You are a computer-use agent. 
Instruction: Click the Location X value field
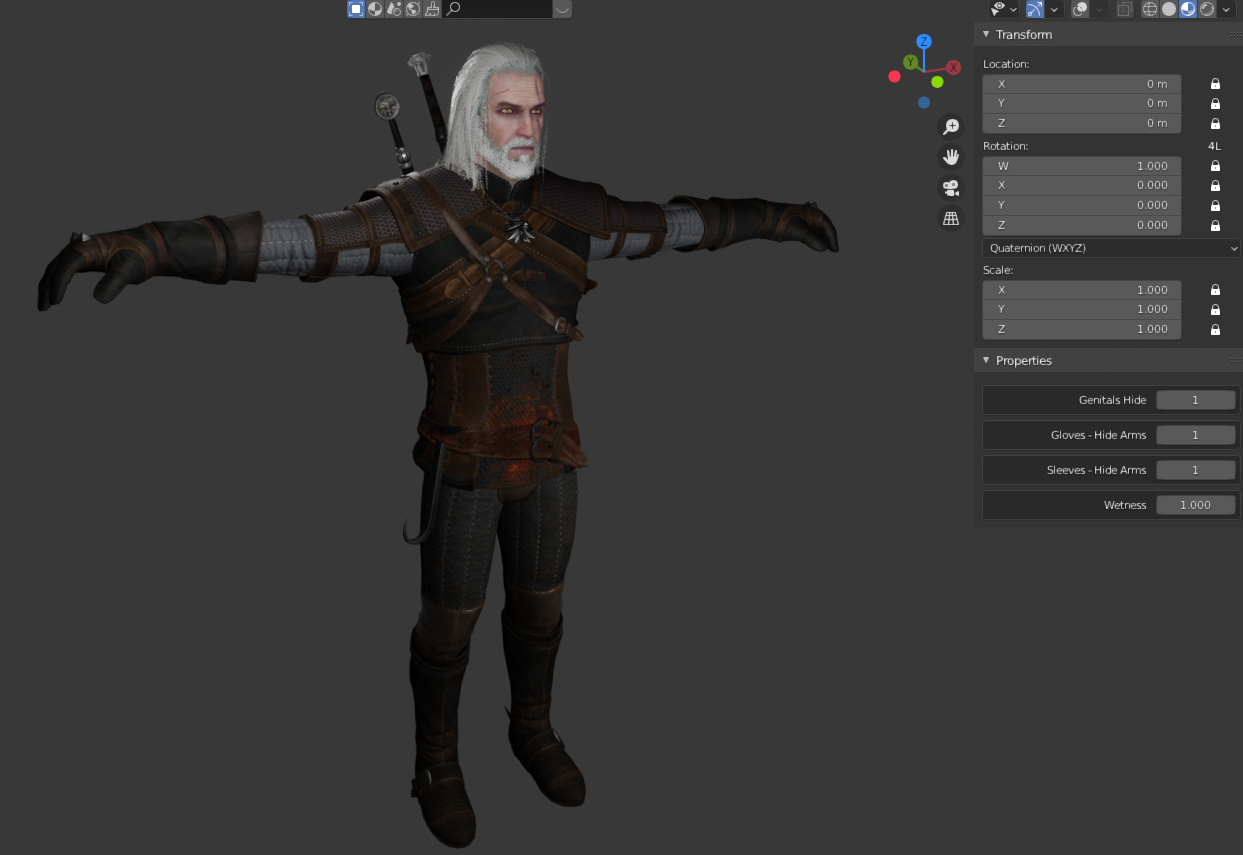pos(1082,84)
